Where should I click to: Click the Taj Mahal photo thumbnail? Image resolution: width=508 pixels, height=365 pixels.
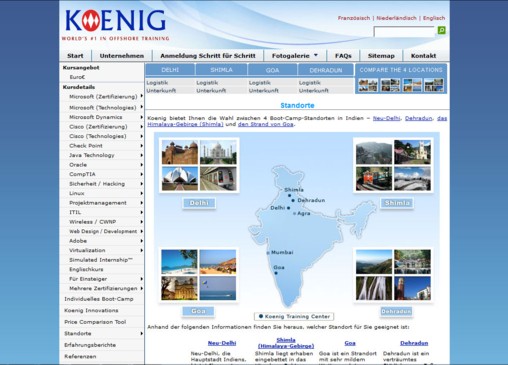point(218,152)
